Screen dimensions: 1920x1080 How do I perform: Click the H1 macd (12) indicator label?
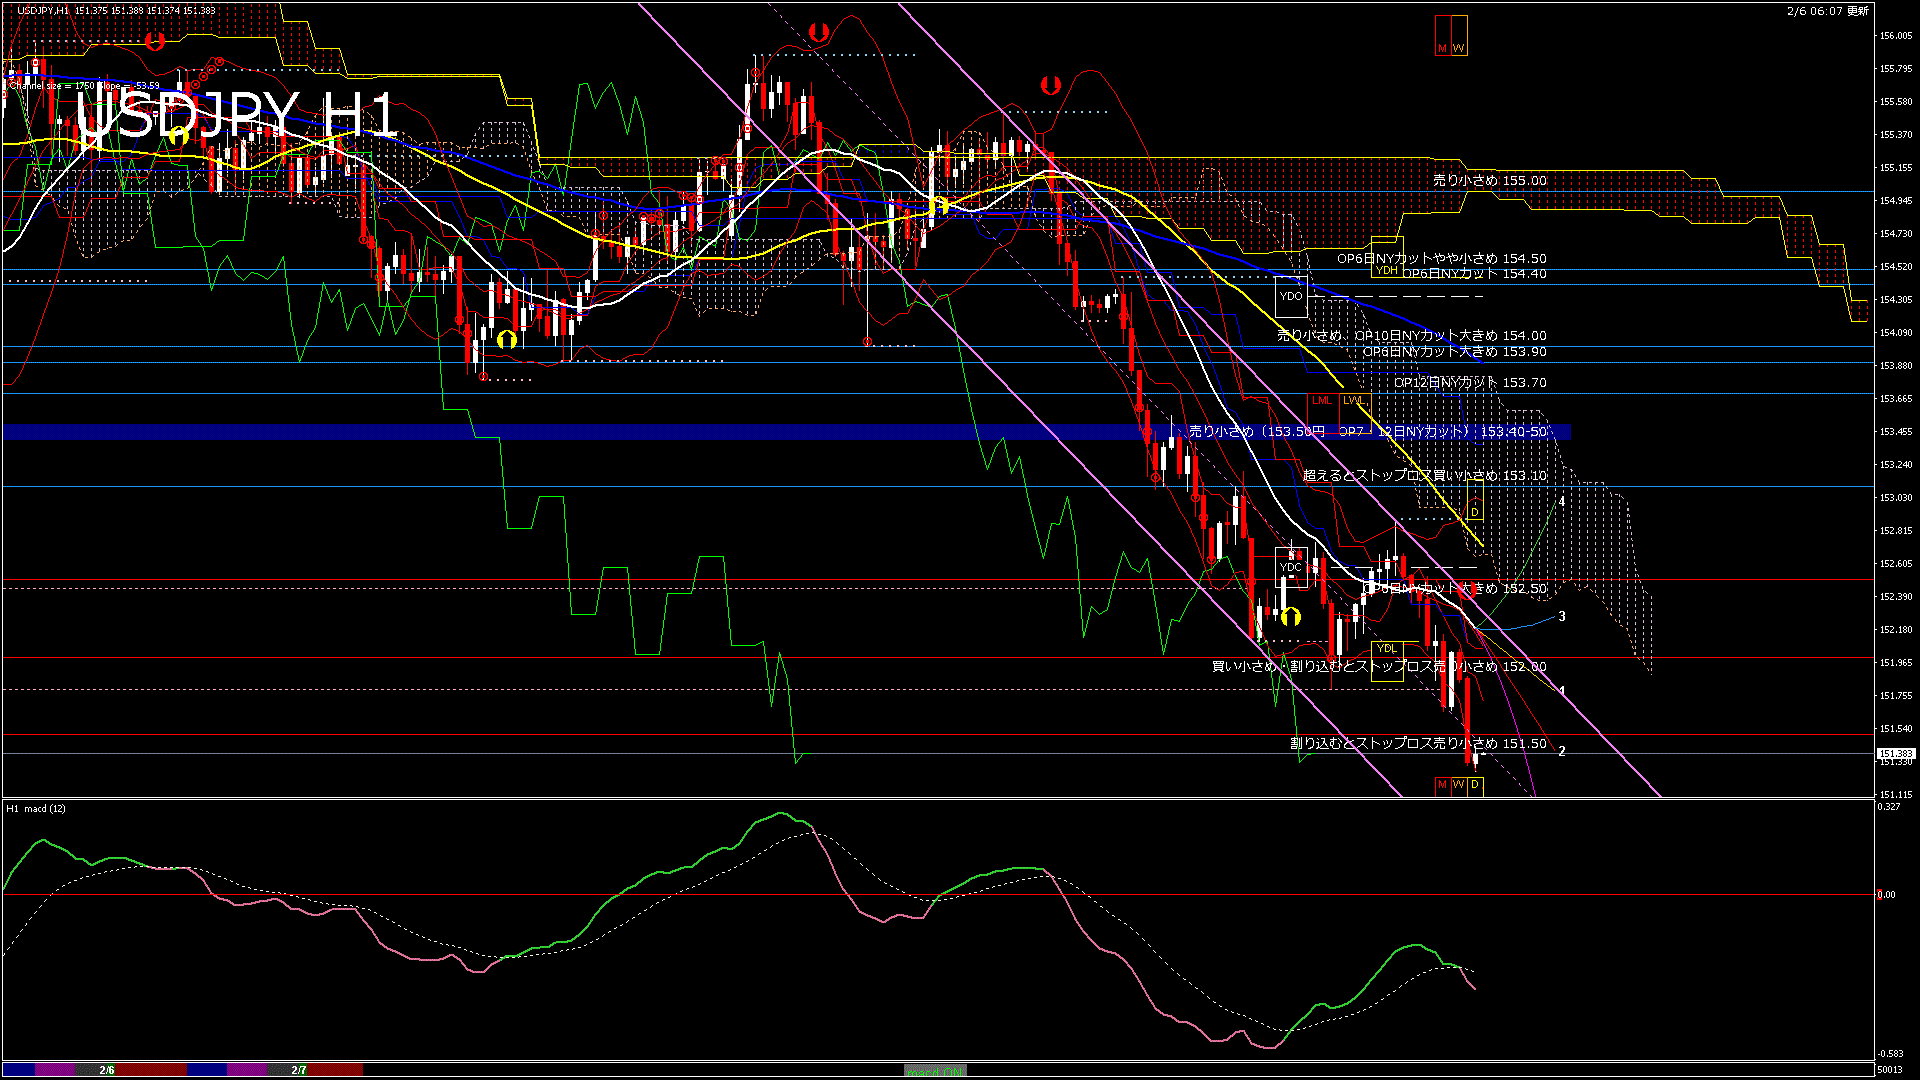[36, 808]
